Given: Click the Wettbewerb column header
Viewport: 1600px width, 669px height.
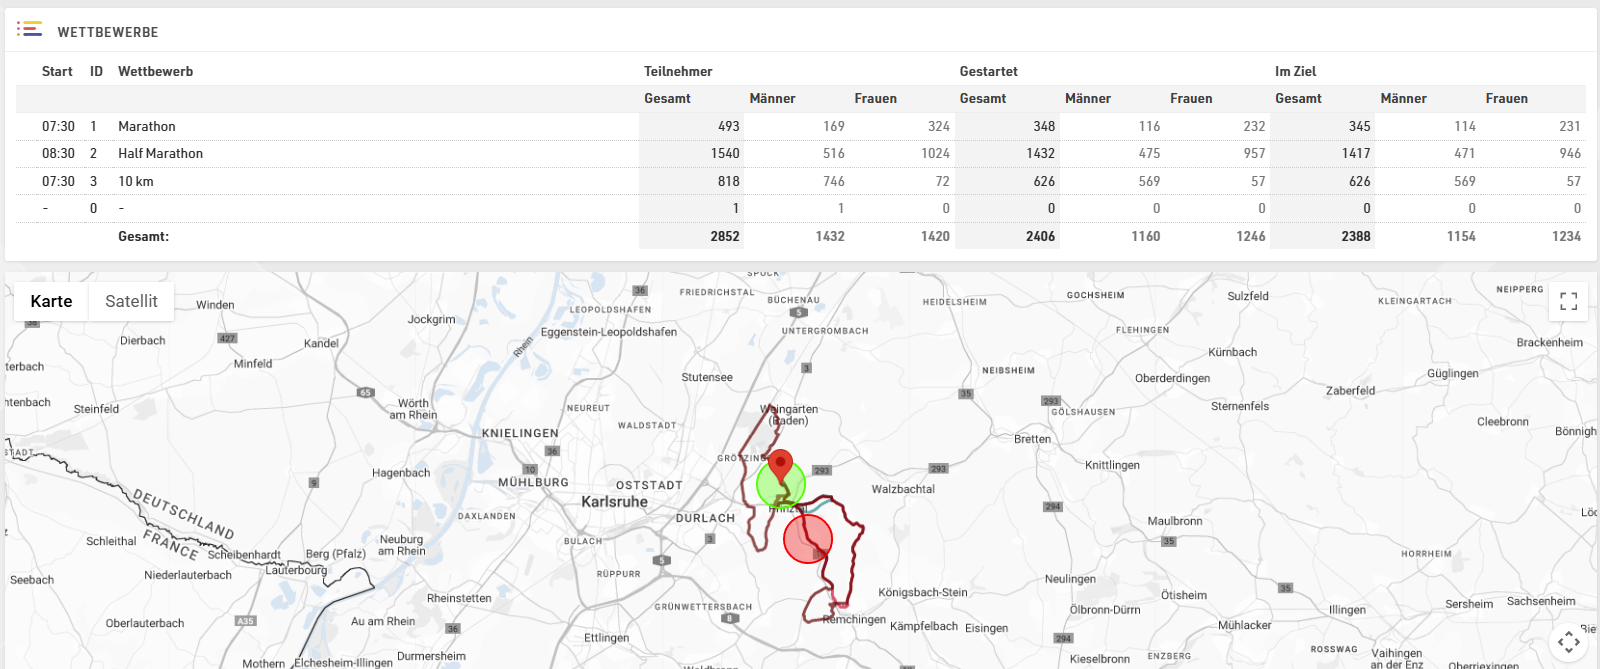Looking at the screenshot, I should pyautogui.click(x=155, y=71).
